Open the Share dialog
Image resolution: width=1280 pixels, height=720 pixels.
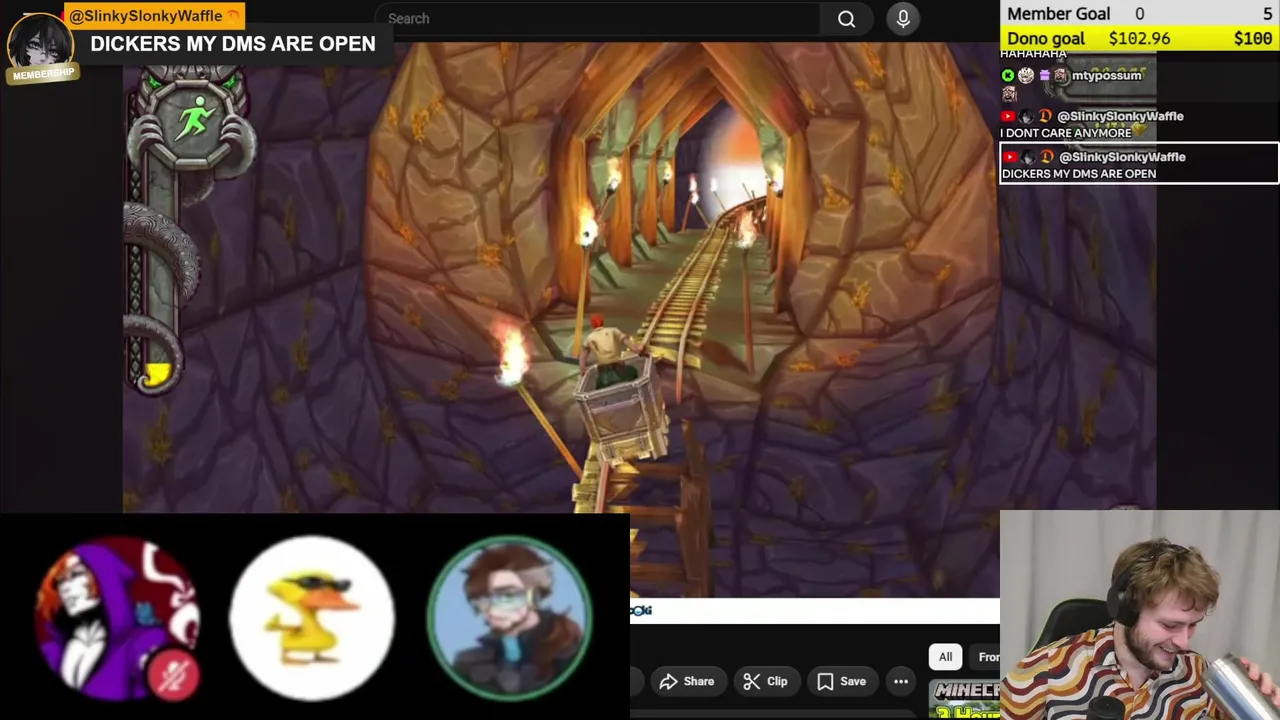(x=686, y=681)
